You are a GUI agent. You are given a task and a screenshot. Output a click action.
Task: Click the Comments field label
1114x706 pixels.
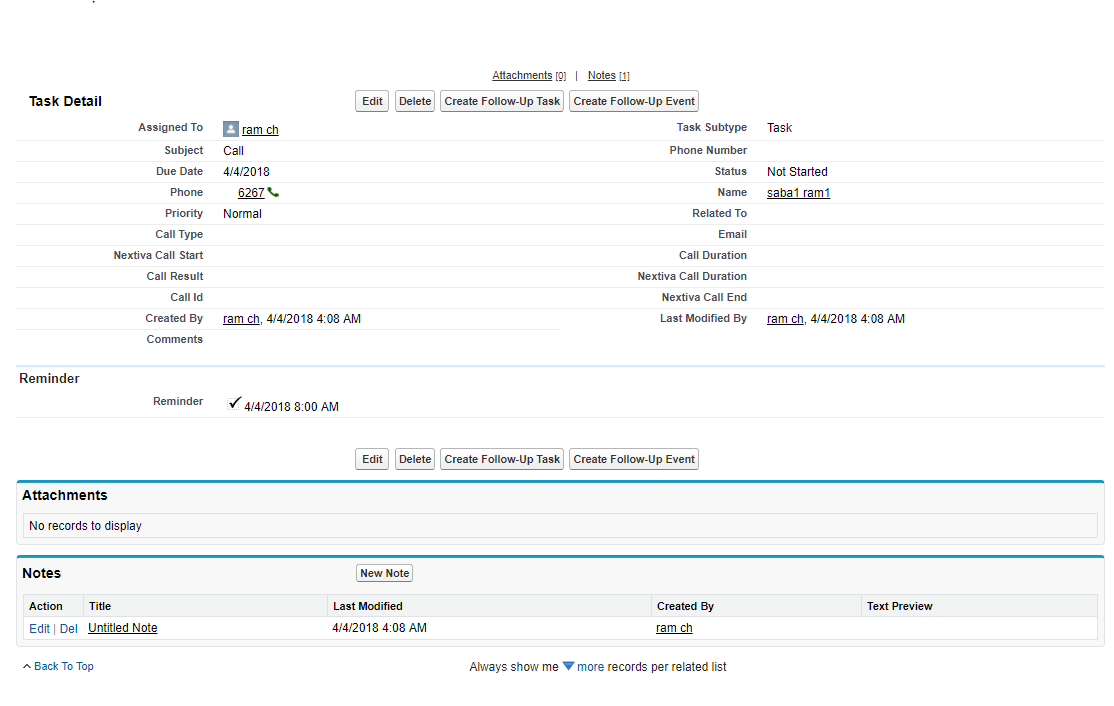click(x=175, y=340)
